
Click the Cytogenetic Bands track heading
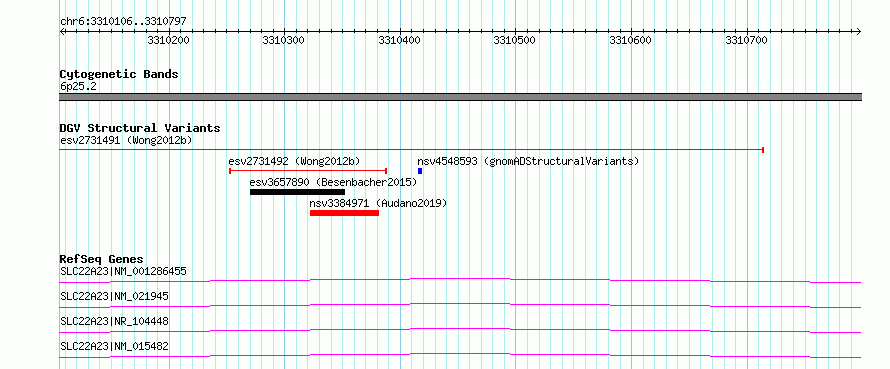pos(119,74)
